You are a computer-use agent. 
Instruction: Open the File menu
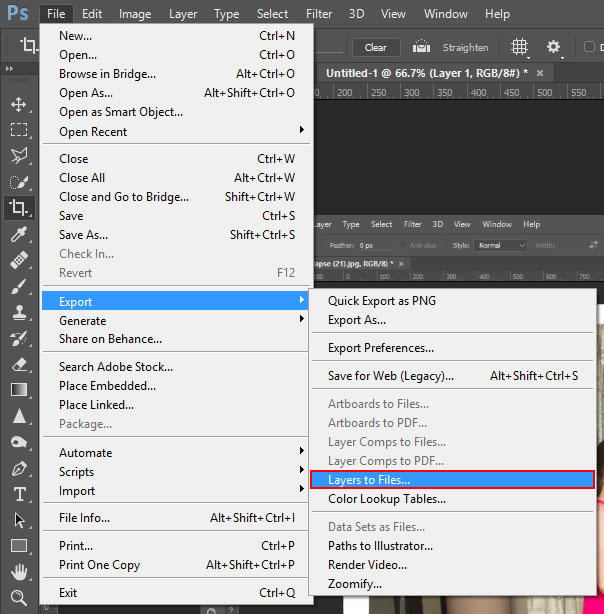click(56, 14)
